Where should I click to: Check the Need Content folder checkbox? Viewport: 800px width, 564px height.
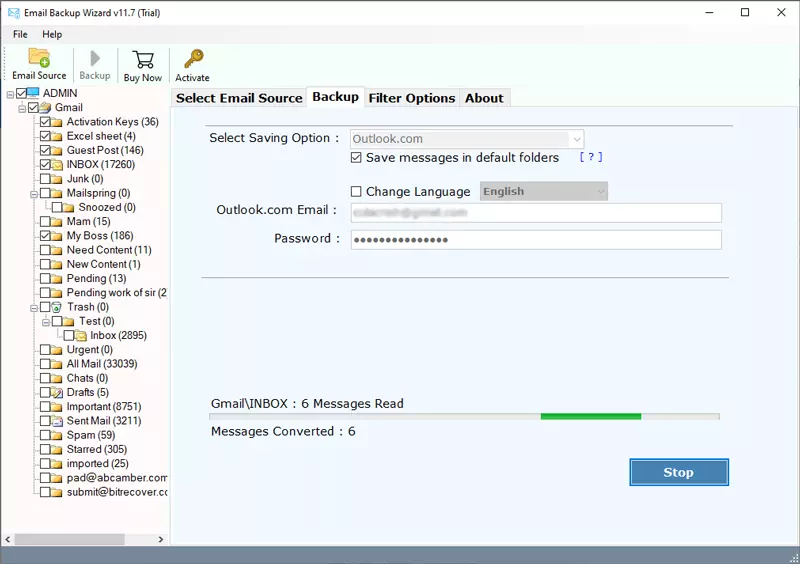(45, 250)
